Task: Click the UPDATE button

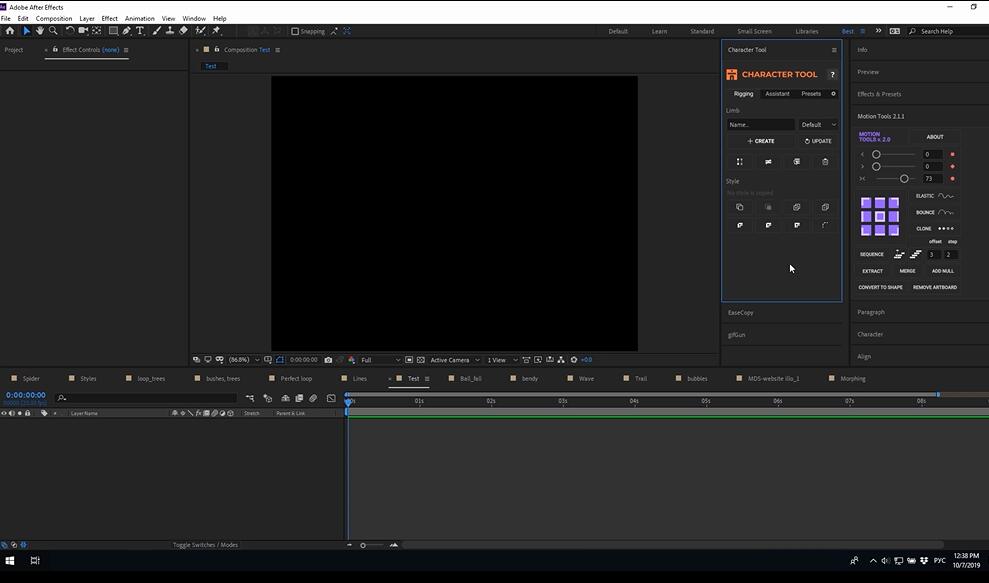Action: (818, 141)
